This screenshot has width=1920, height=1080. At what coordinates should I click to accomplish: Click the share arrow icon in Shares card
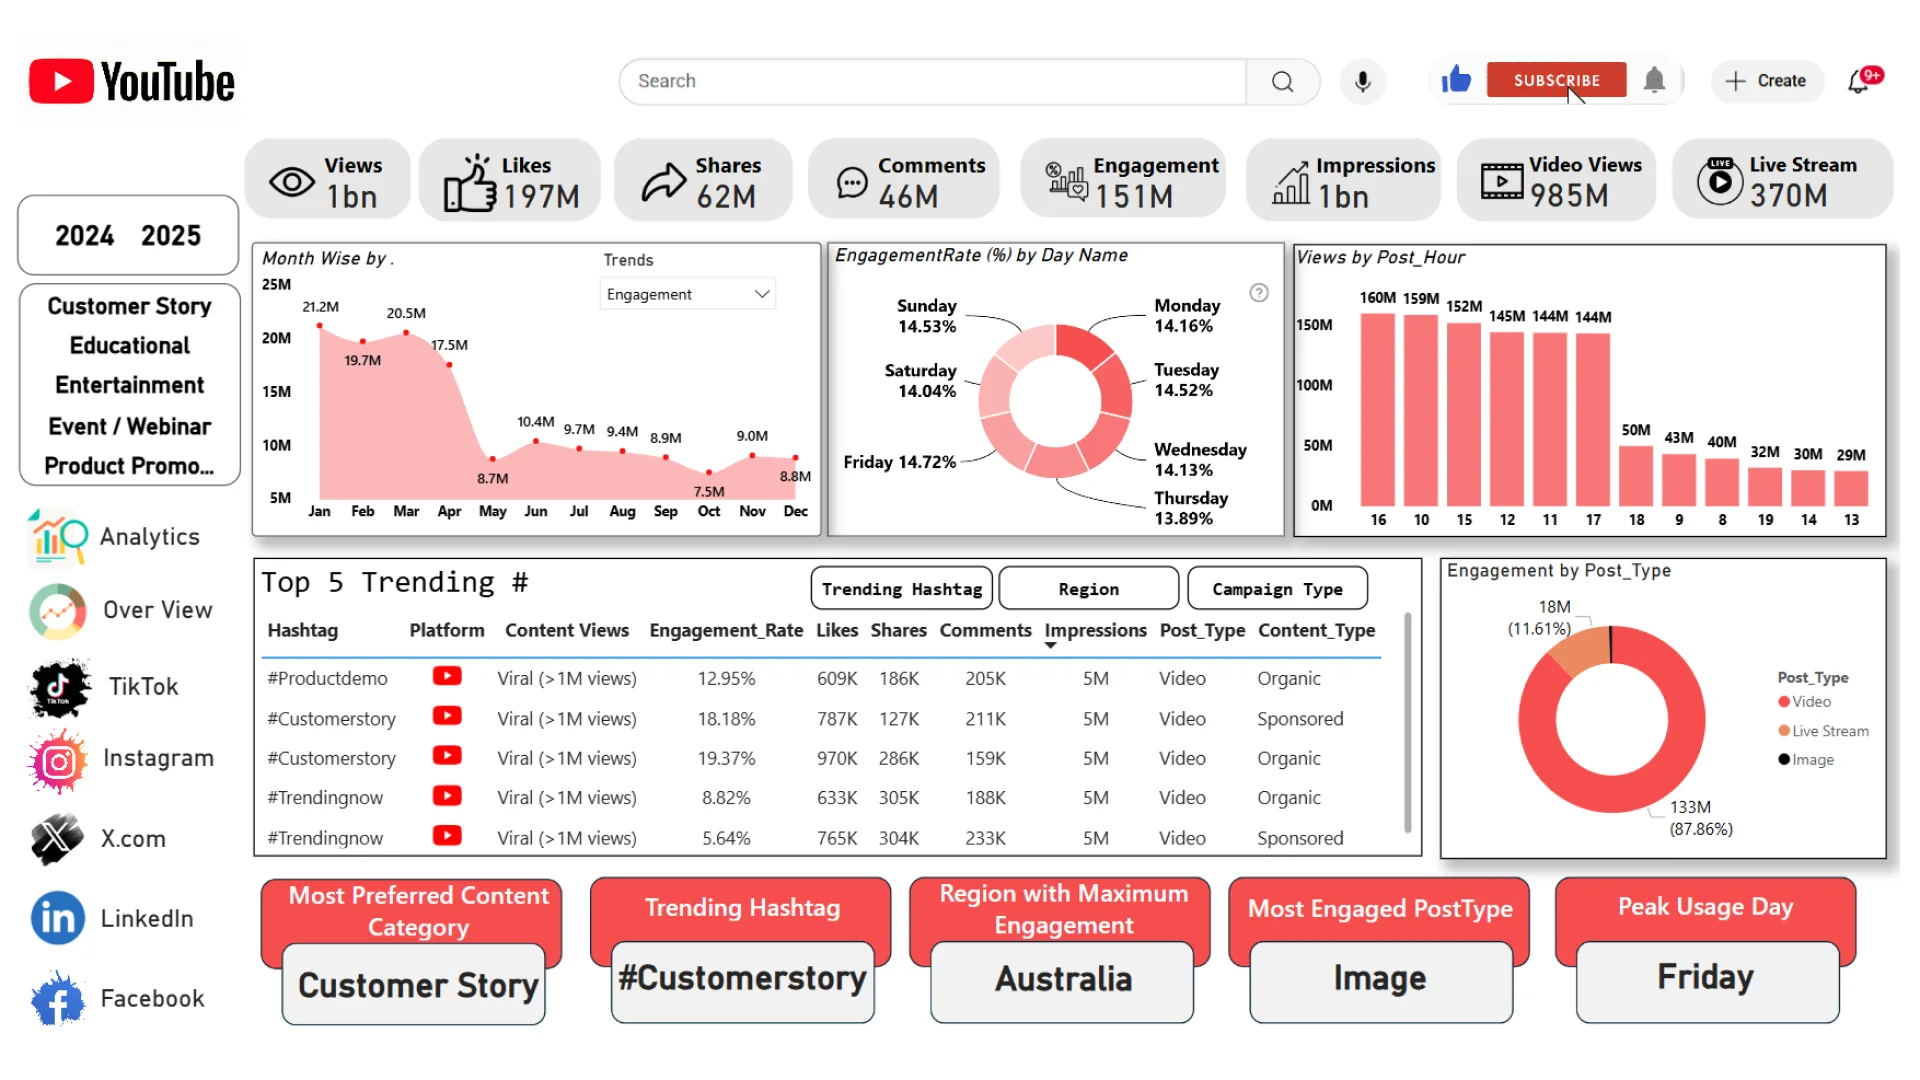tap(663, 183)
